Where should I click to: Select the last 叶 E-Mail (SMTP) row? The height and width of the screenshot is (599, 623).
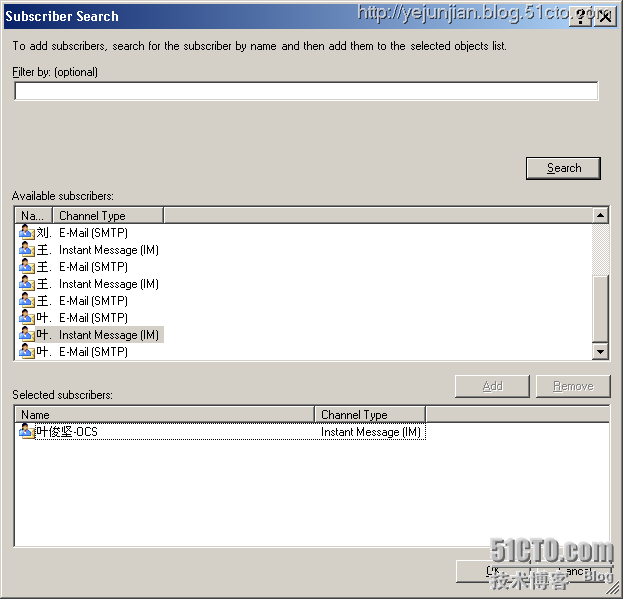pos(89,352)
